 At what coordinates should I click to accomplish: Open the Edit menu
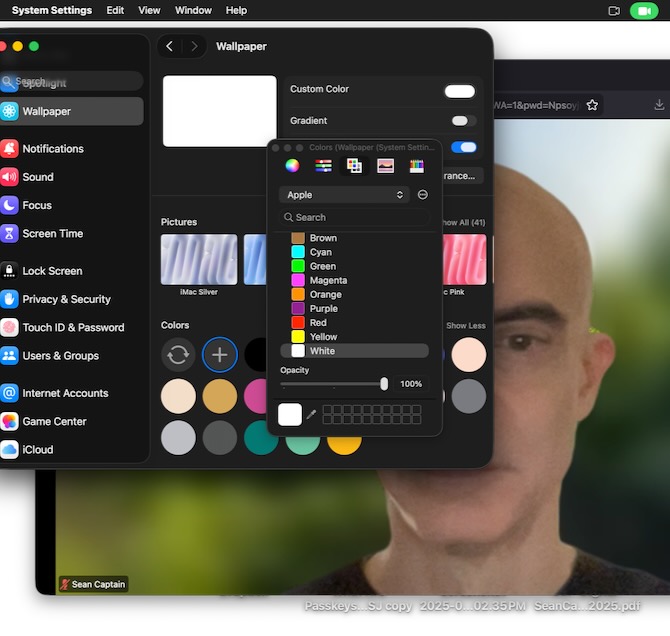[x=115, y=10]
